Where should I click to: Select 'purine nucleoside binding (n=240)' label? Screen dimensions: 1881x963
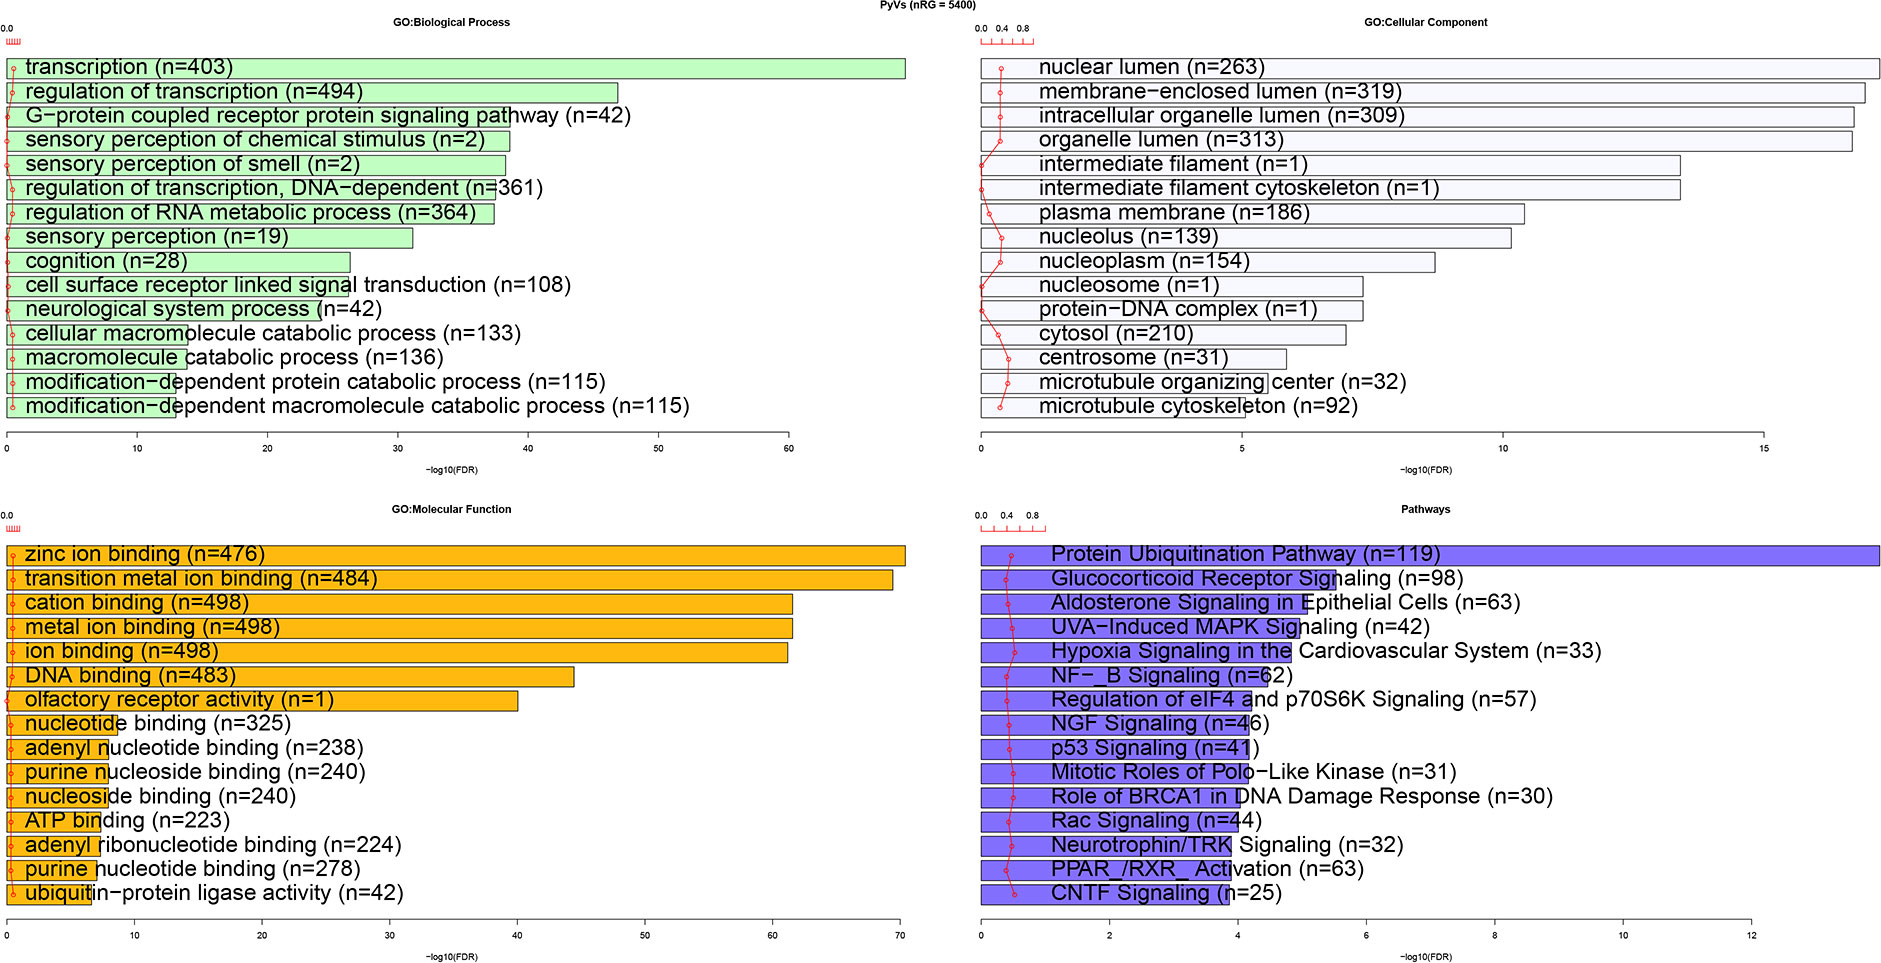(x=195, y=772)
